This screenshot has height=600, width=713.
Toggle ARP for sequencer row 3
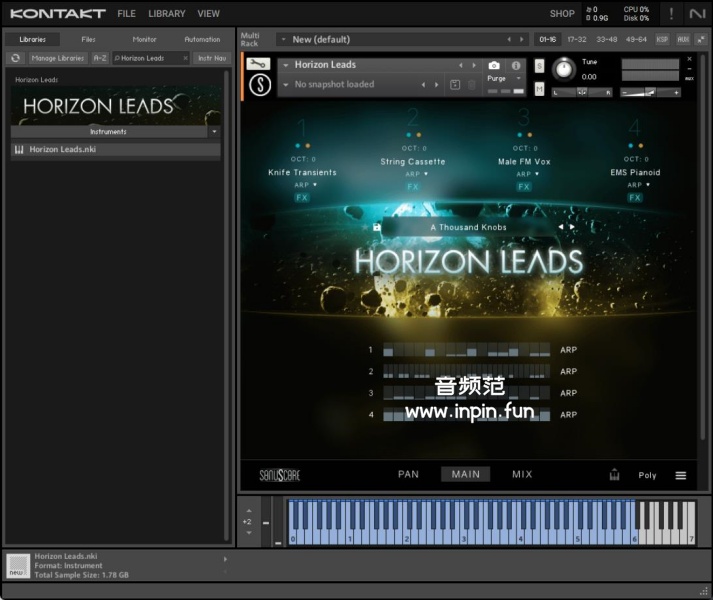click(x=568, y=393)
